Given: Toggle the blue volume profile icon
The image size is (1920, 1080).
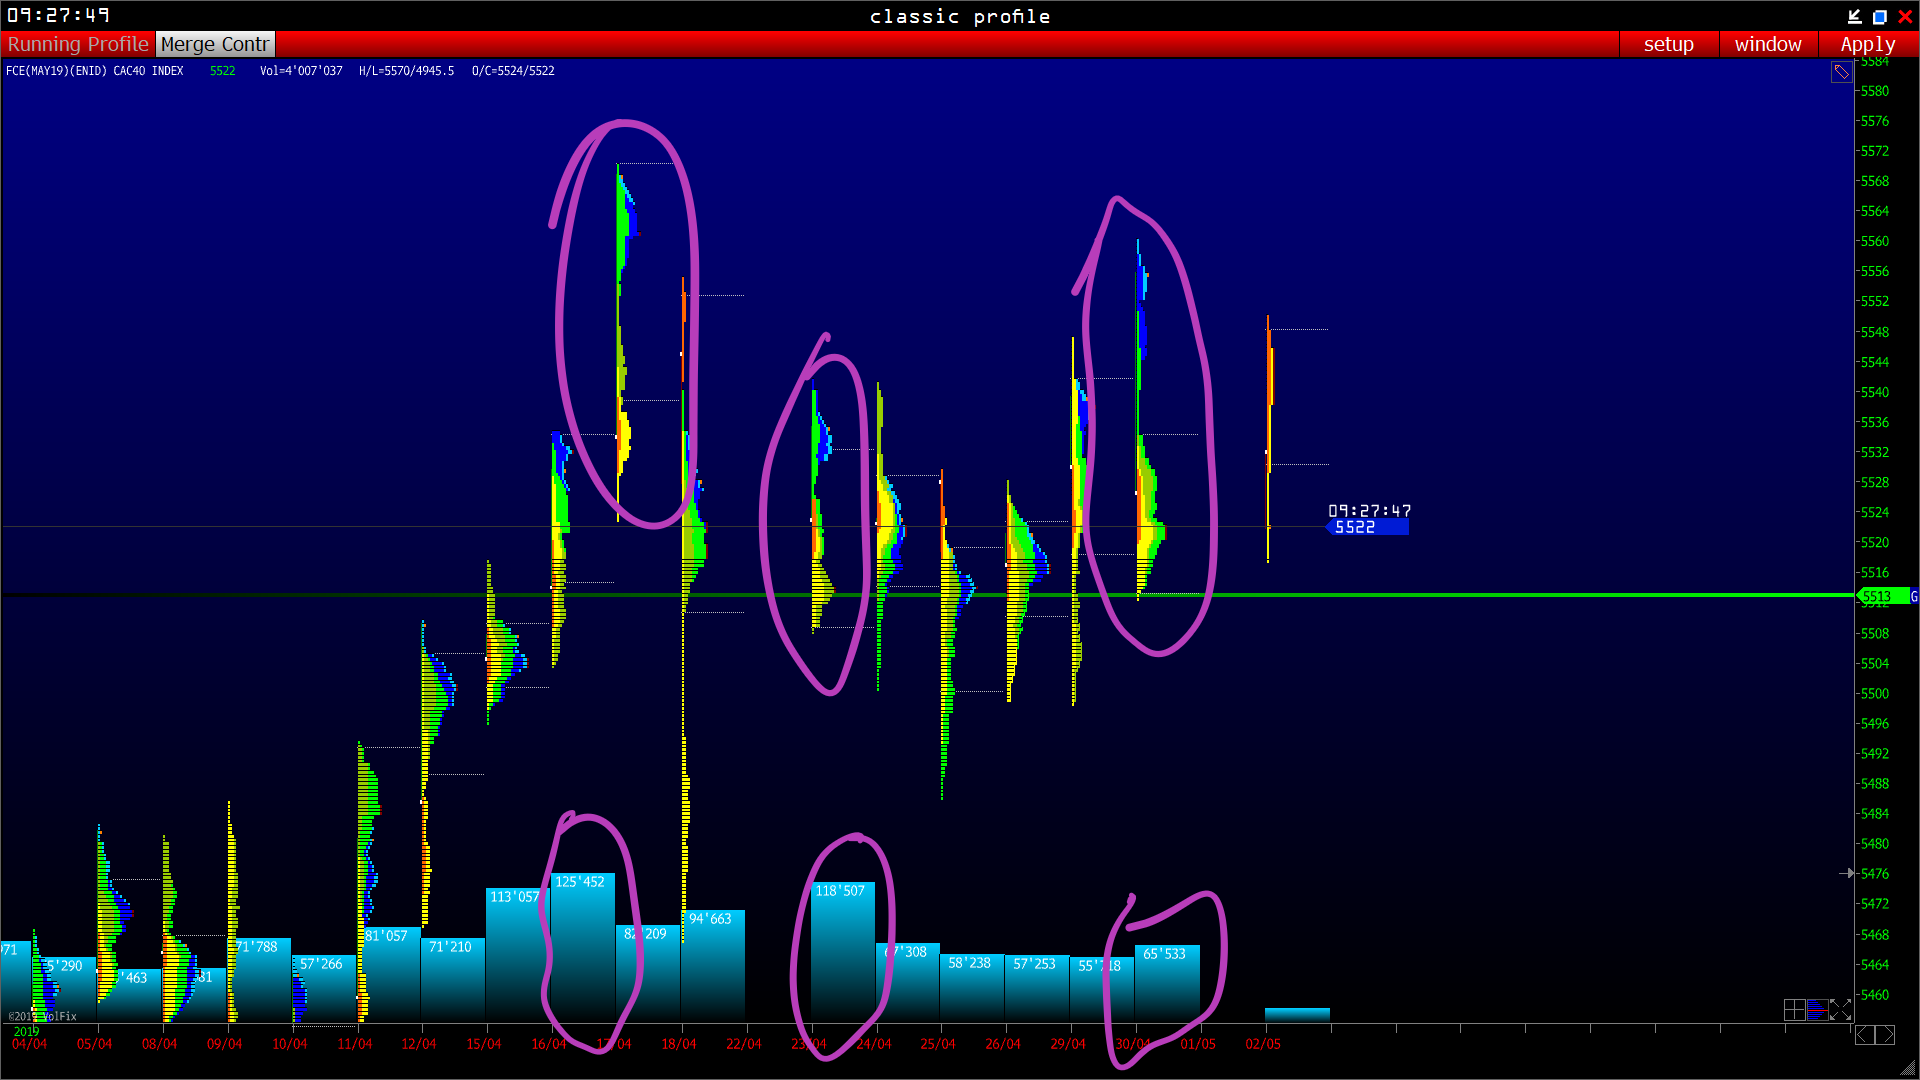Looking at the screenshot, I should [x=1817, y=1010].
